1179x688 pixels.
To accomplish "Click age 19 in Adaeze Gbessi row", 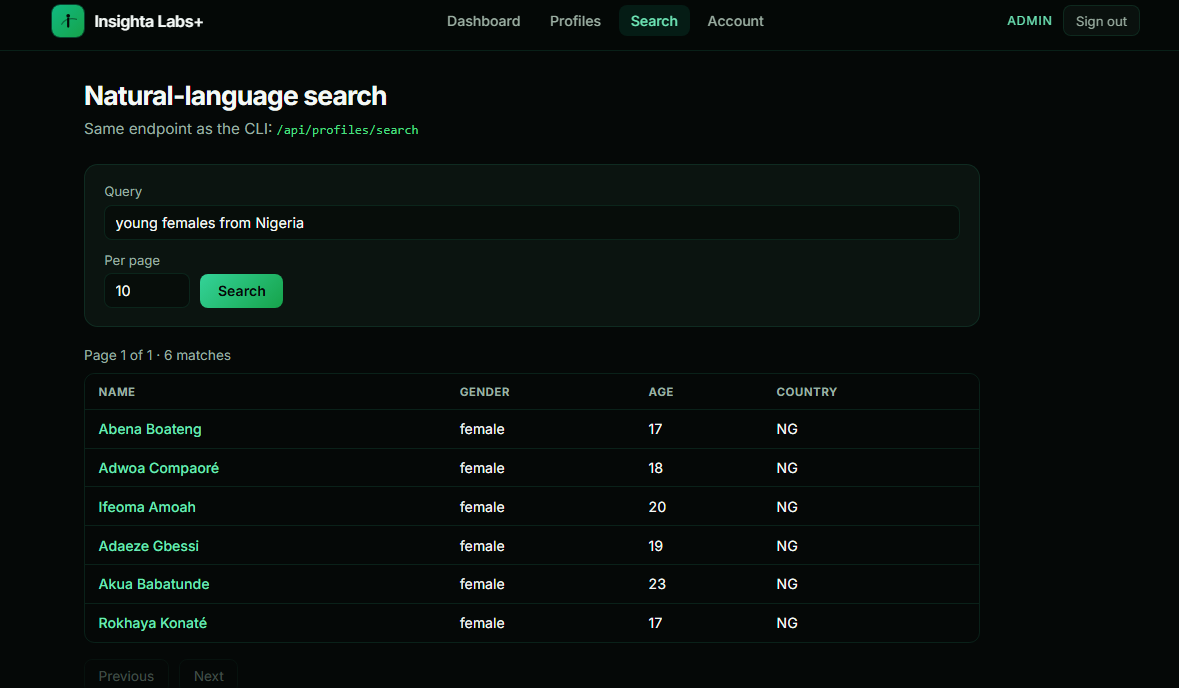I will [656, 546].
